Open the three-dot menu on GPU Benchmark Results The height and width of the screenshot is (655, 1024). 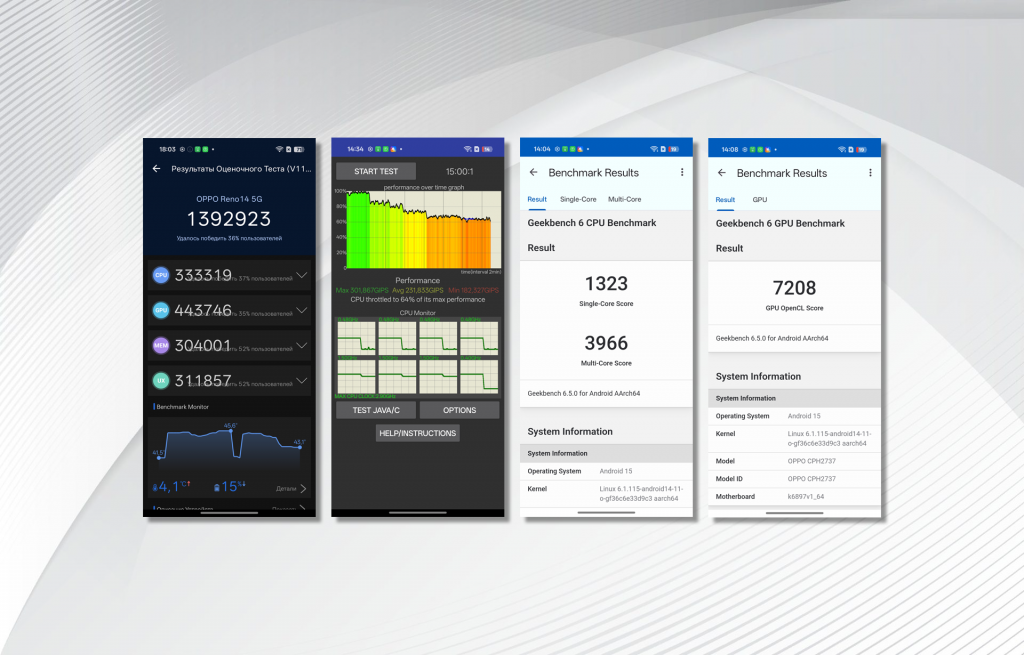pos(870,172)
